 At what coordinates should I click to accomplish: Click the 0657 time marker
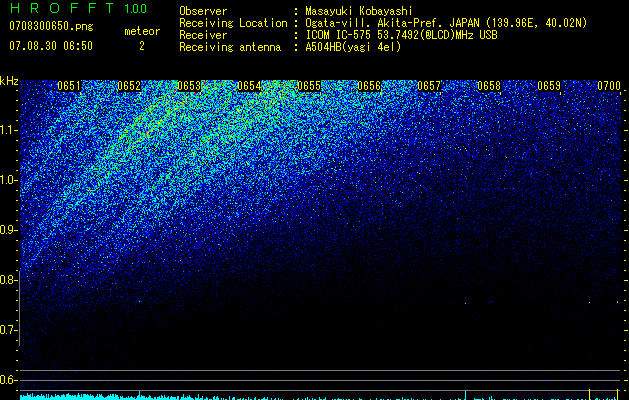(429, 86)
